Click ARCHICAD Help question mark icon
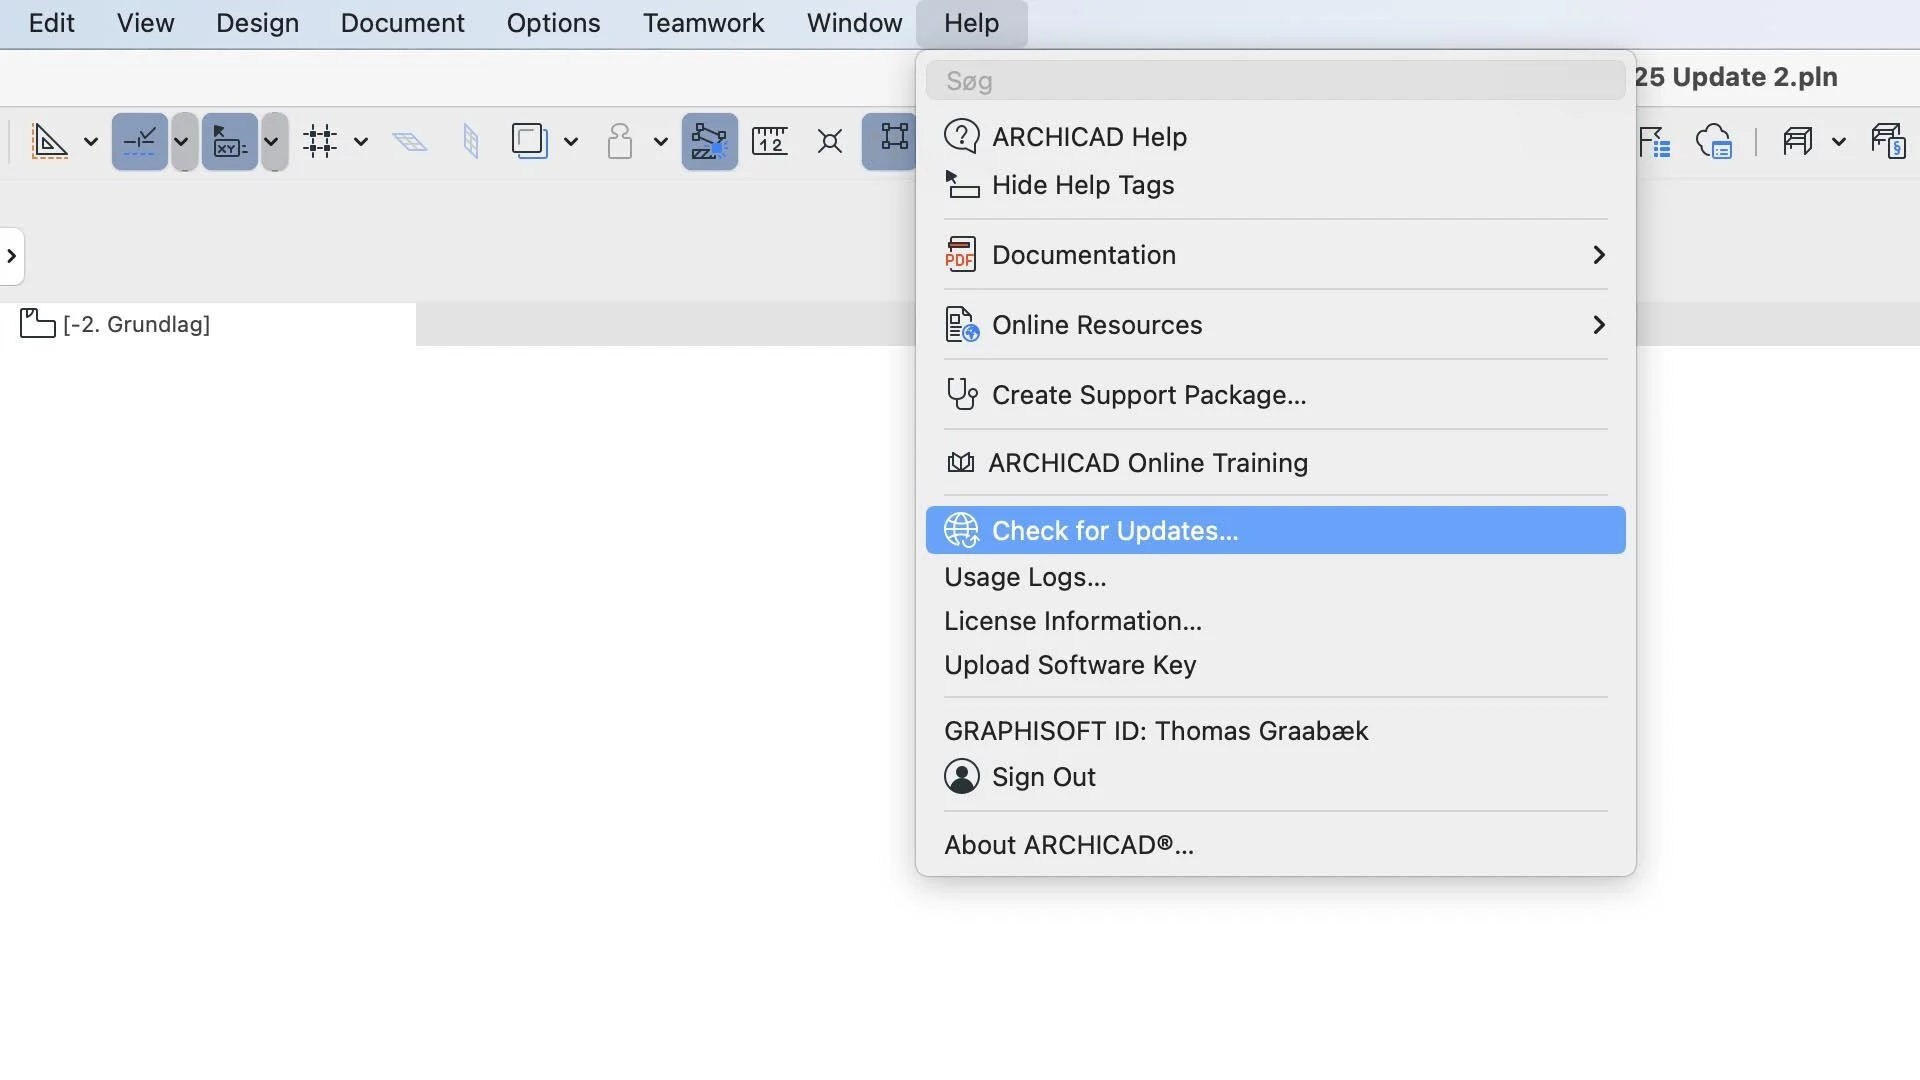Screen dimensions: 1920x1080 (961, 136)
